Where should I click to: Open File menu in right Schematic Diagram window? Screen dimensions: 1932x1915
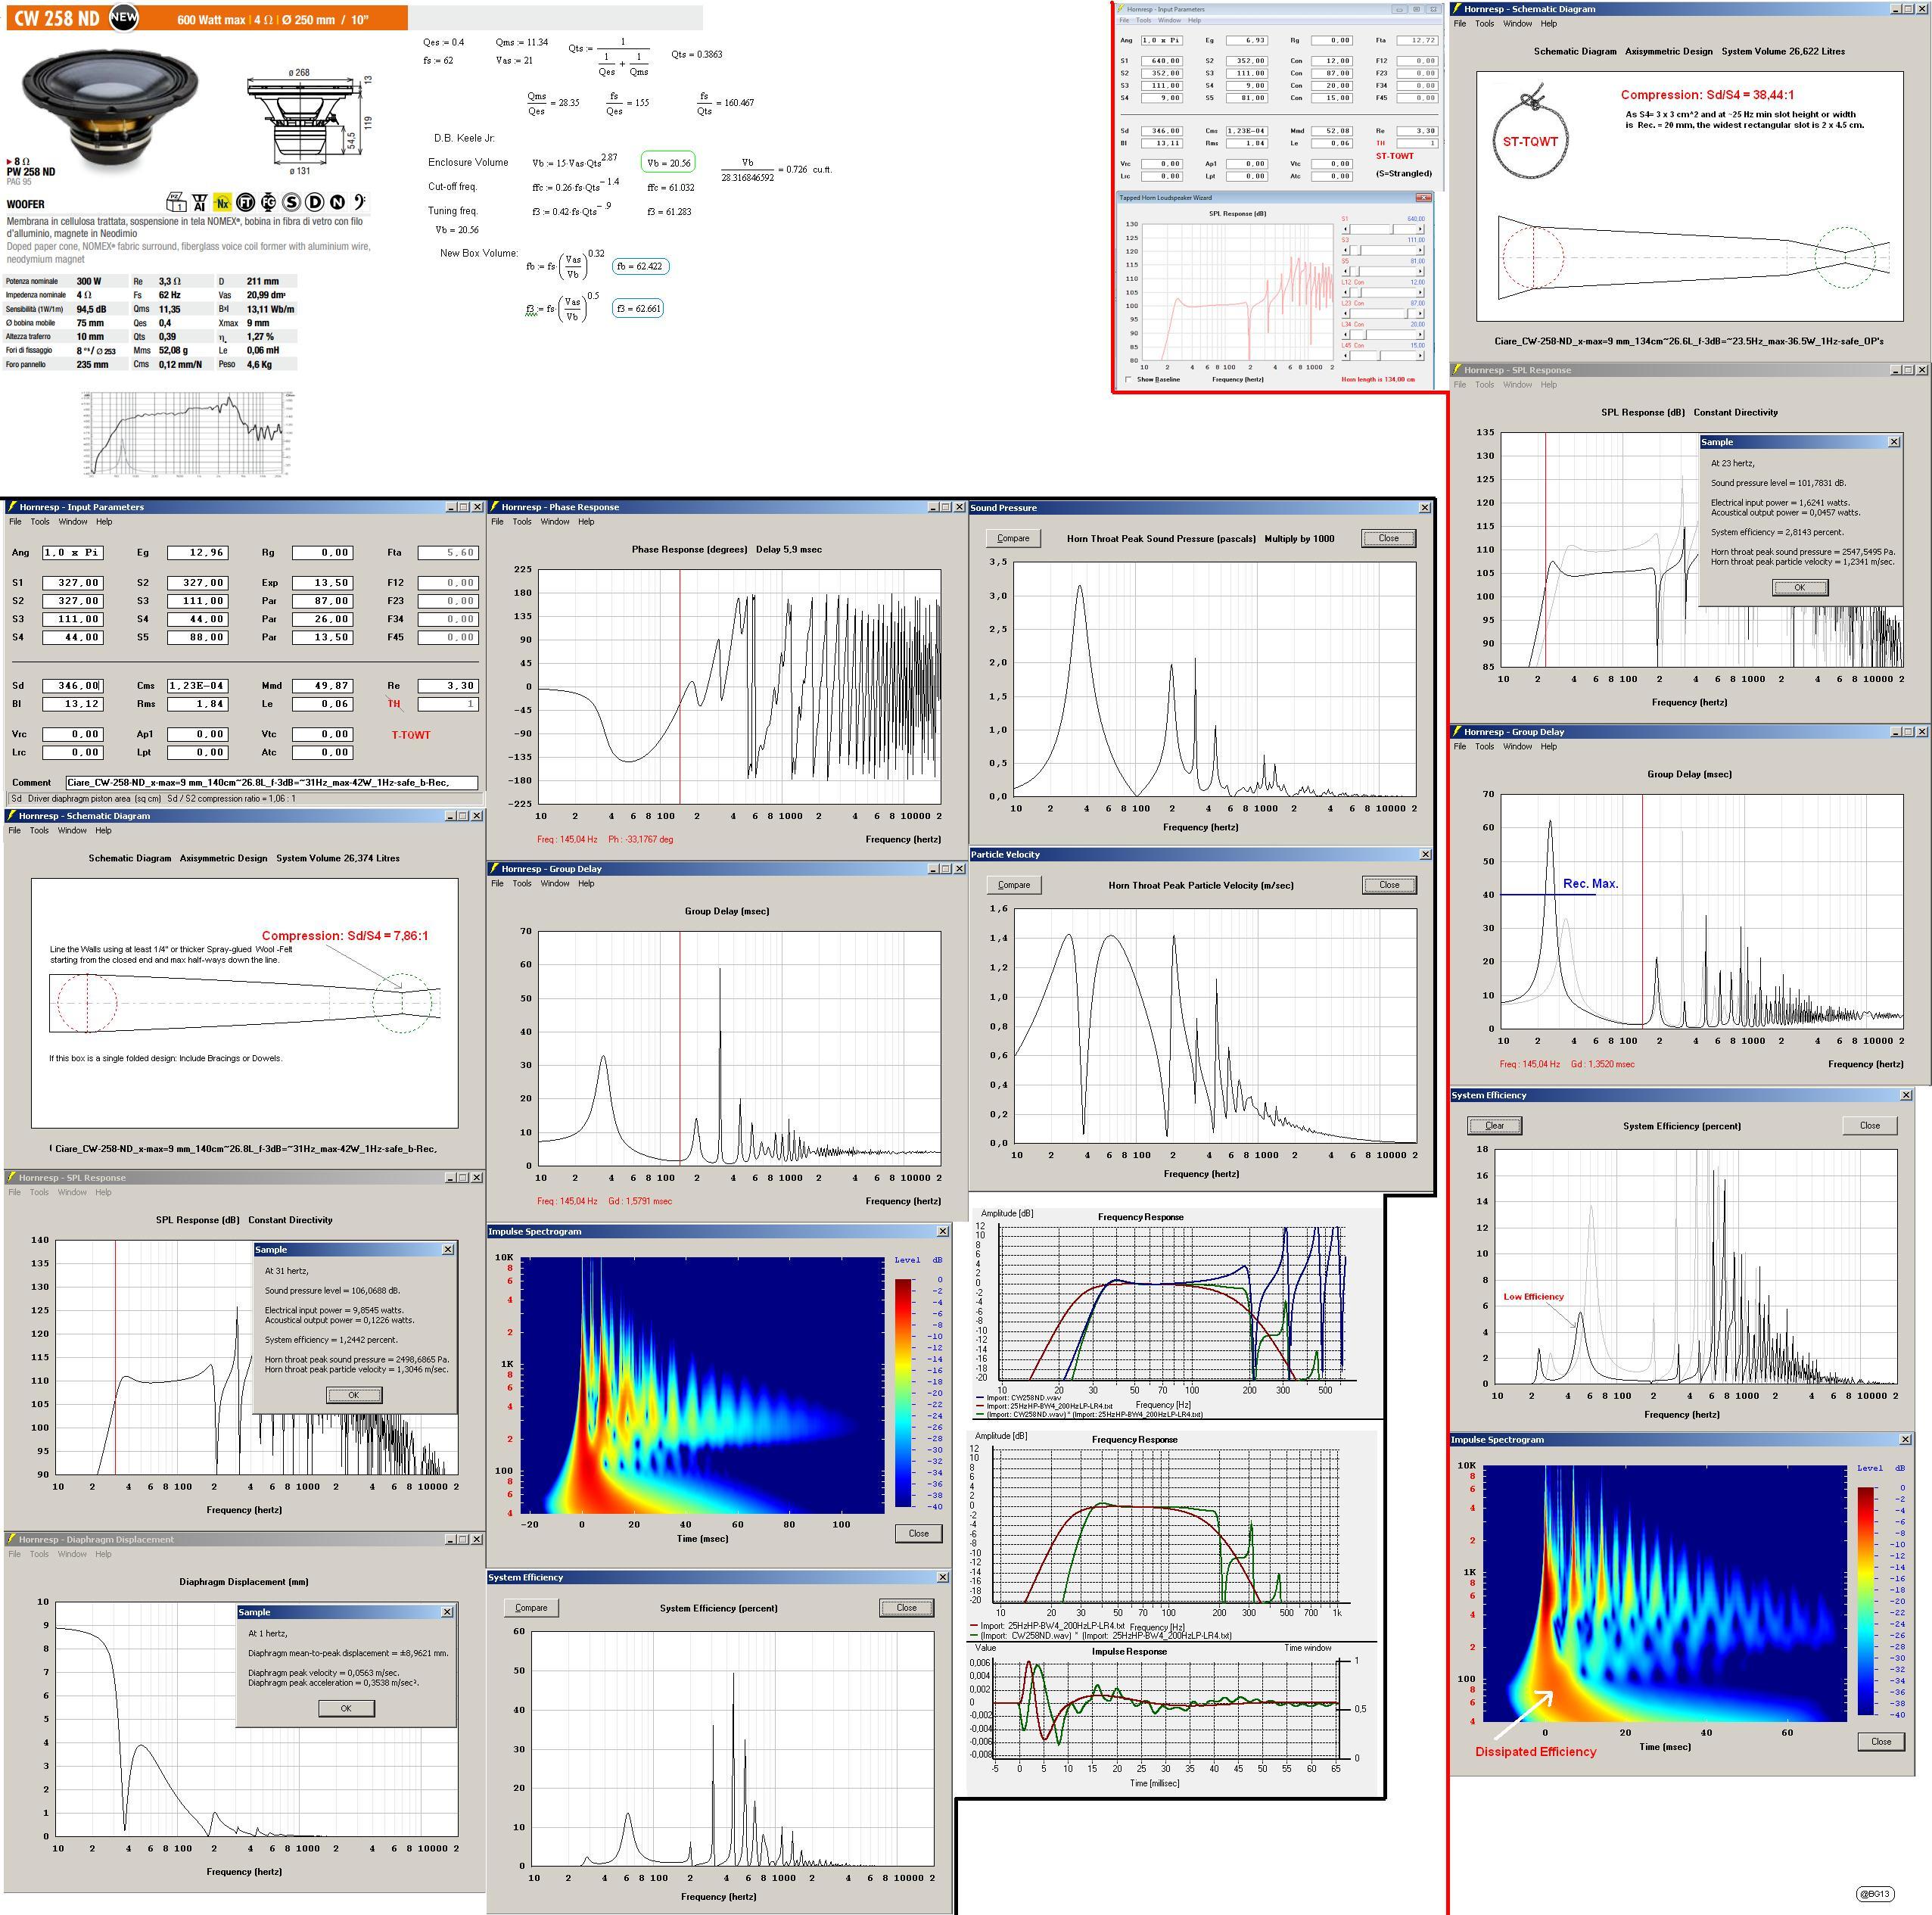coord(1460,23)
